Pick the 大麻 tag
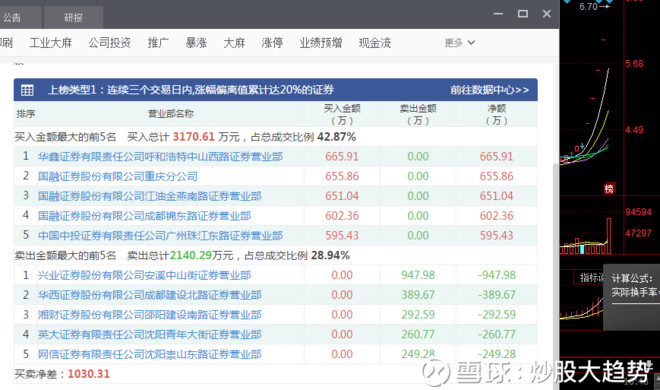This screenshot has height=390, width=660. (x=234, y=43)
